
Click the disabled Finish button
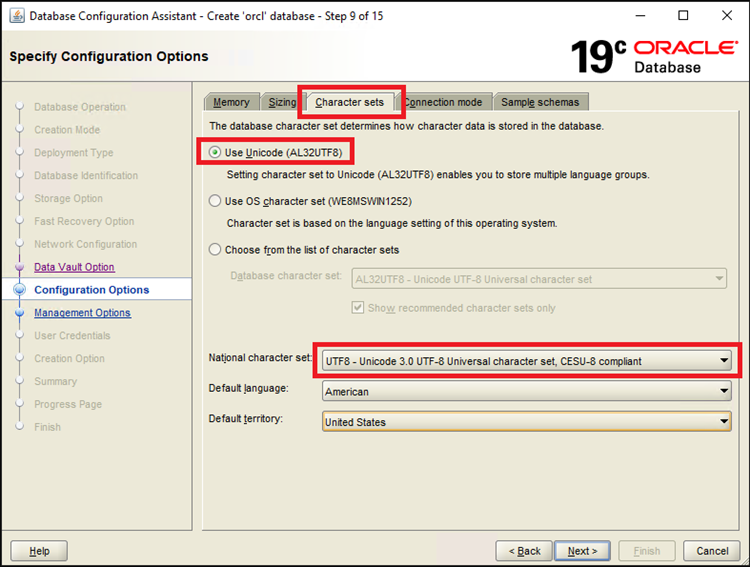(x=647, y=551)
